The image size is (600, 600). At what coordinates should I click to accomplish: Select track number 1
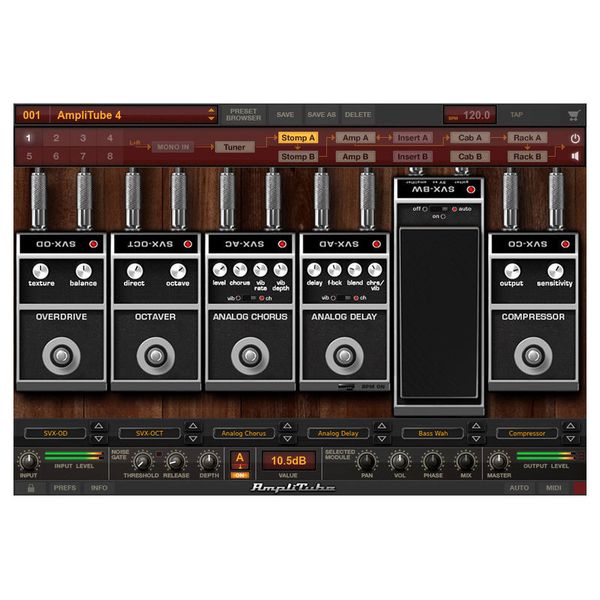(29, 138)
